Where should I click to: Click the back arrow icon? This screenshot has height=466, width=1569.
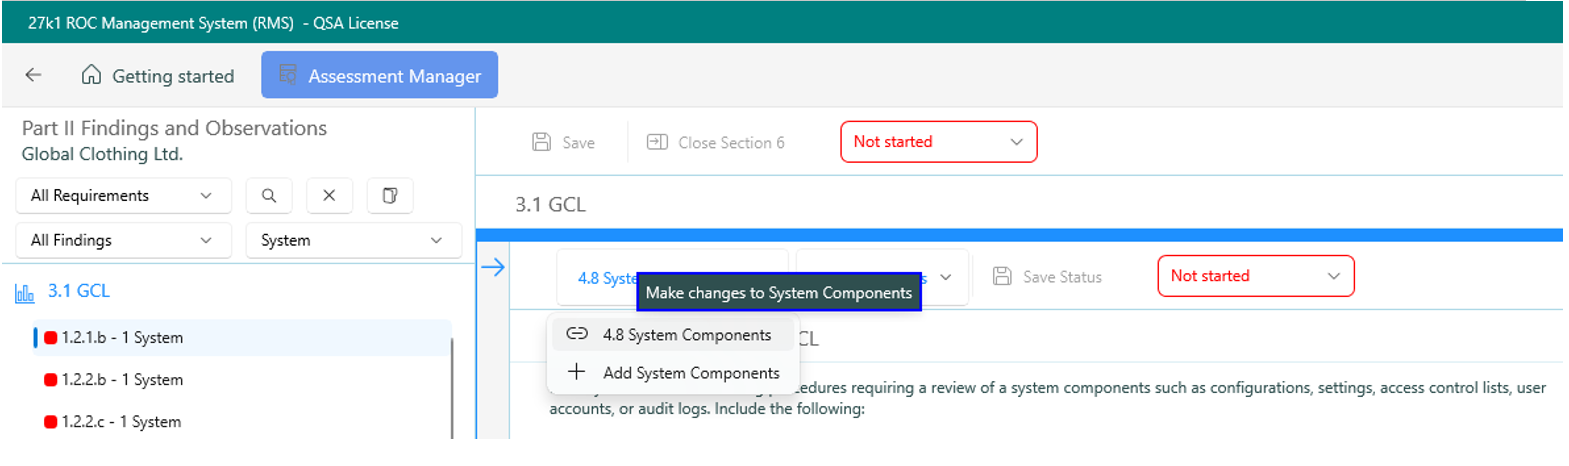[x=33, y=75]
